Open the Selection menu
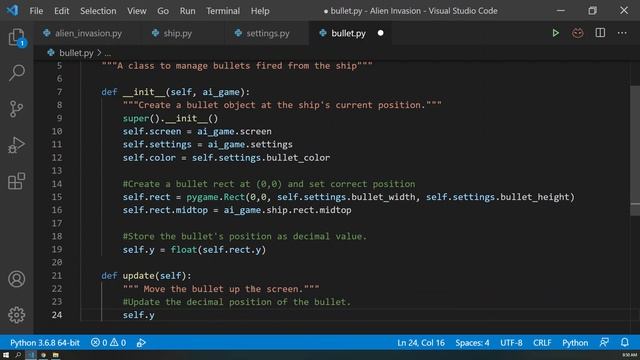 click(x=98, y=11)
